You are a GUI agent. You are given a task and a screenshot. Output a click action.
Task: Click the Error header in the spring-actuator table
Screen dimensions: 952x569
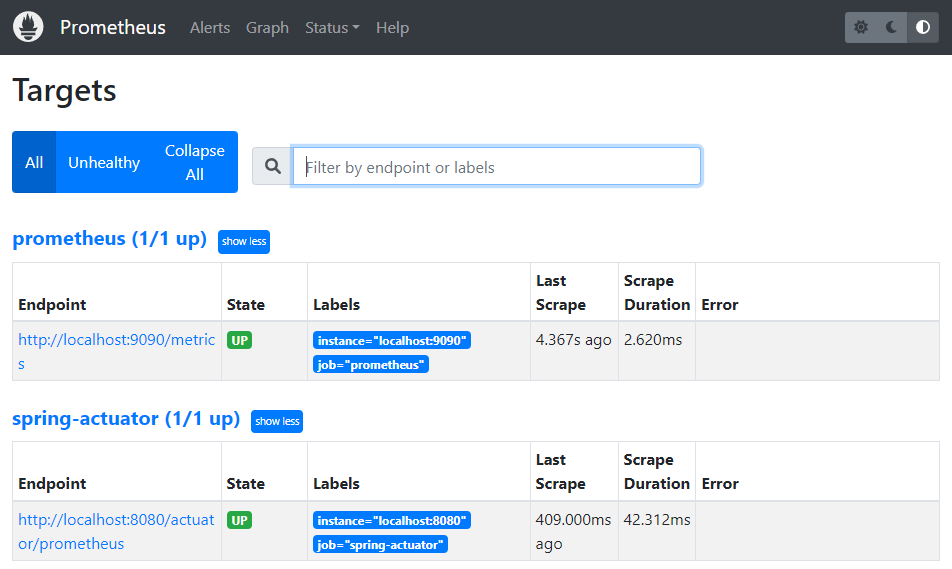point(720,484)
